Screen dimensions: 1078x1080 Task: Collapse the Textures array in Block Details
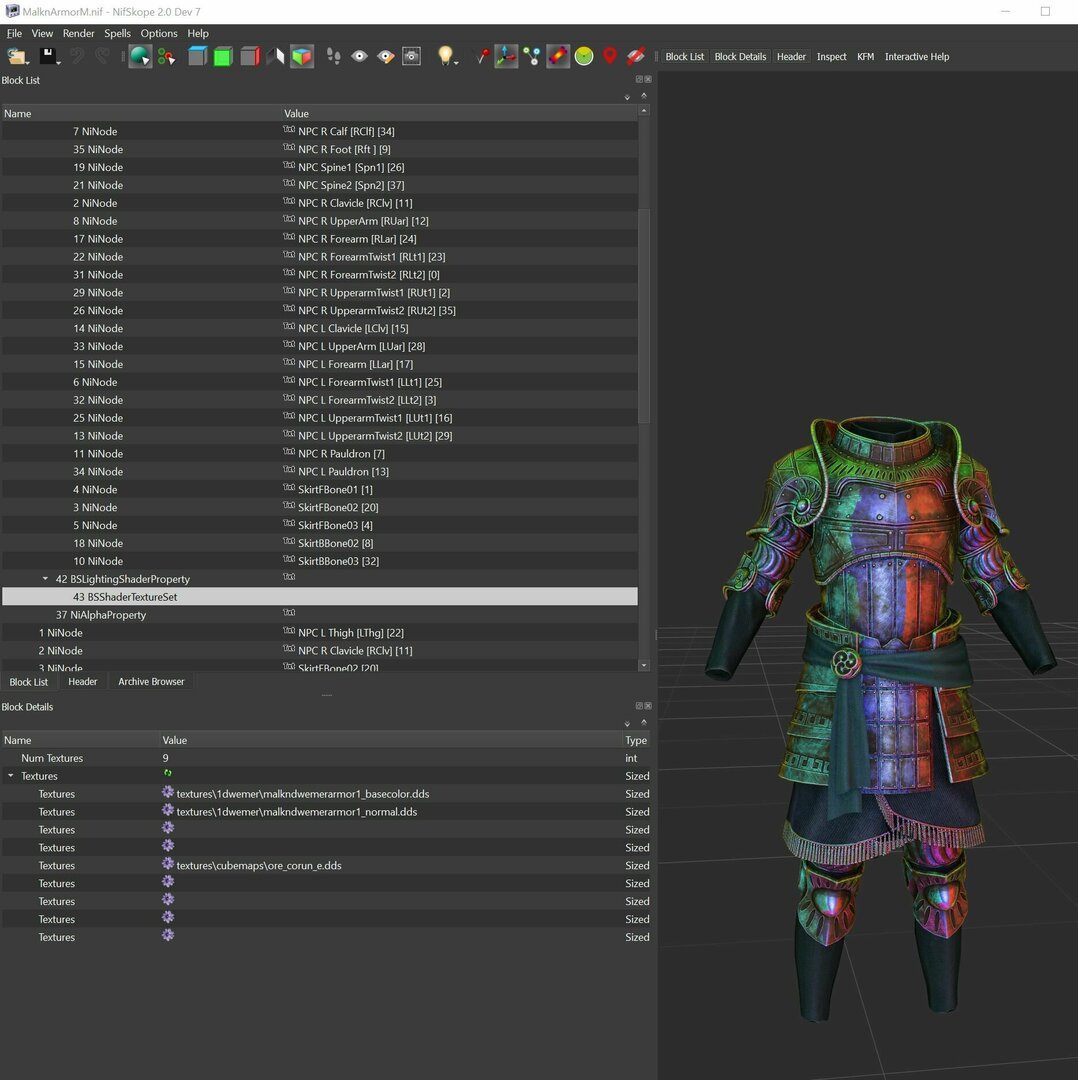(x=11, y=776)
